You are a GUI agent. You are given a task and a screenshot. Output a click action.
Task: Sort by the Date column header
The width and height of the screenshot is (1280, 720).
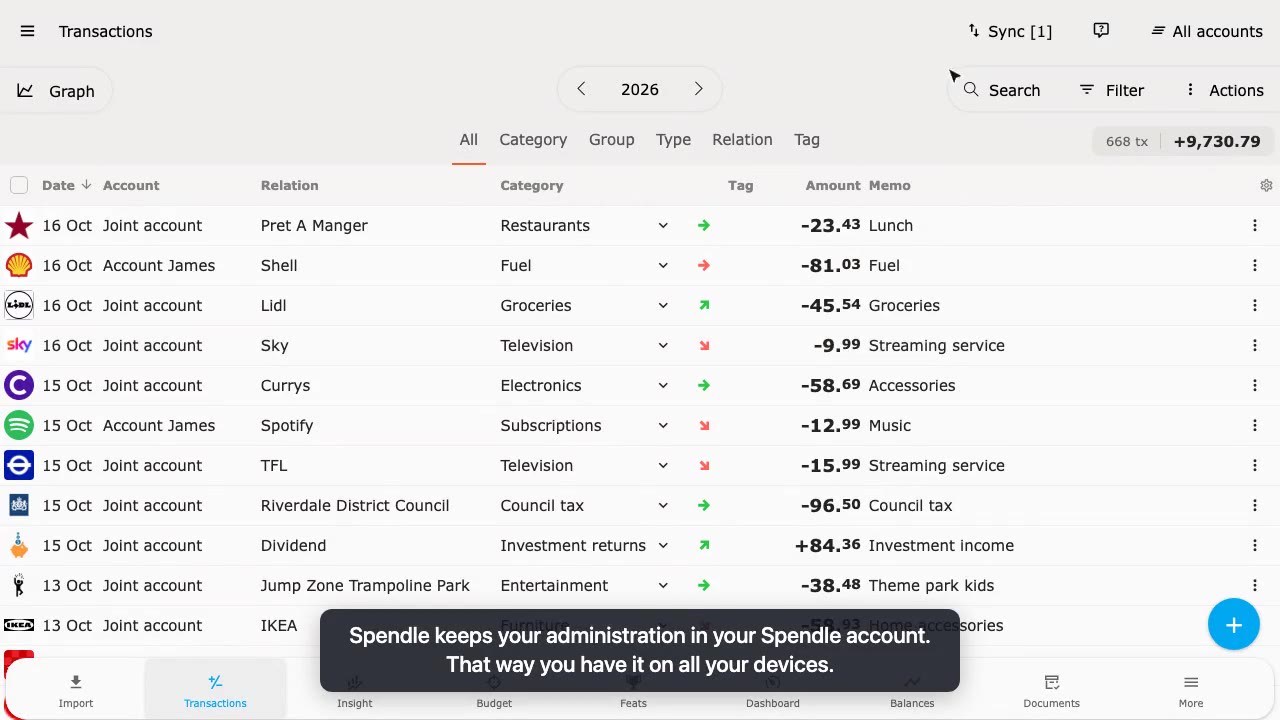(66, 185)
